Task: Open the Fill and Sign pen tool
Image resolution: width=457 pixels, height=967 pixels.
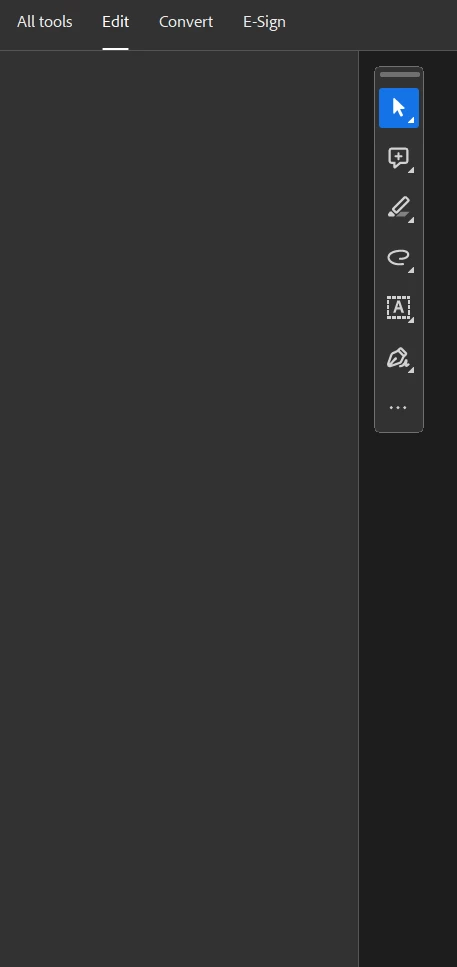Action: 398,358
